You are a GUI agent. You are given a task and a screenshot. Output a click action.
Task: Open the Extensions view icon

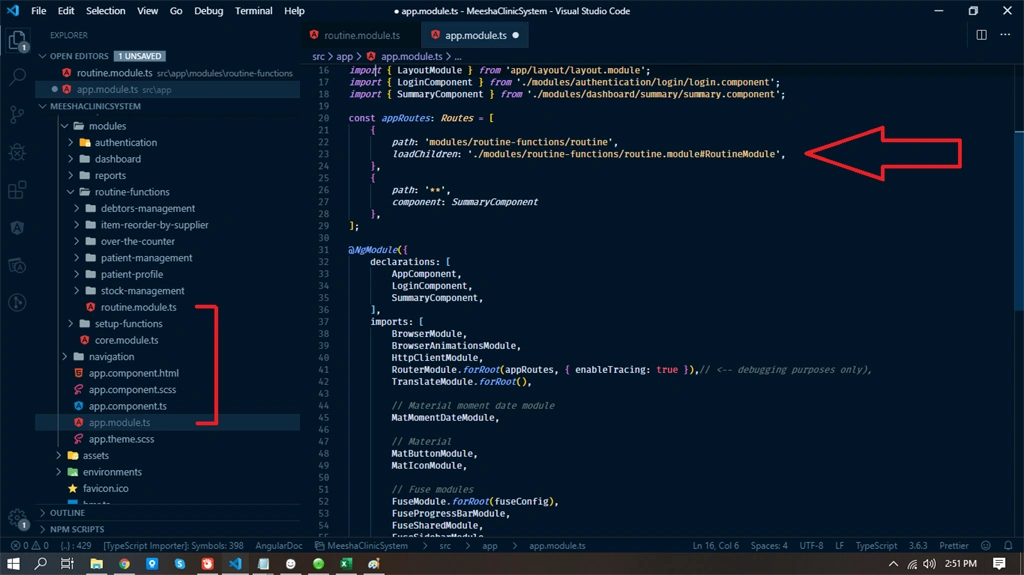[18, 190]
